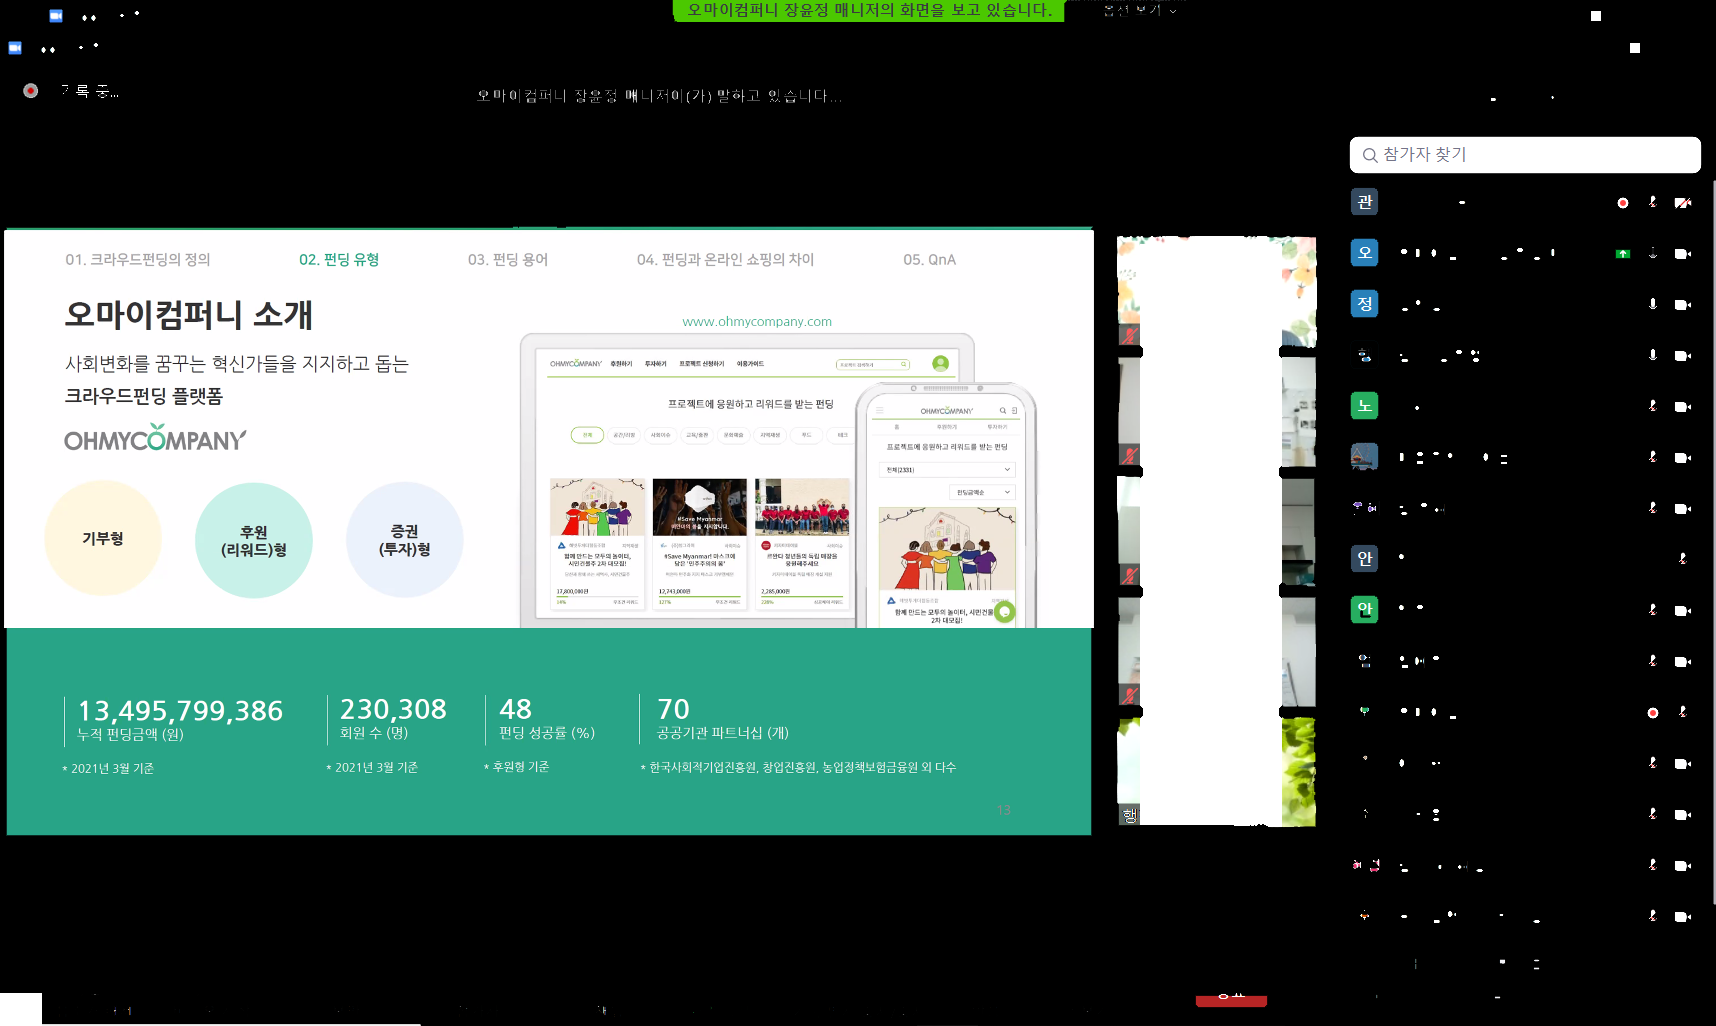Click the 48 funding success rate
This screenshot has width=1716, height=1026.
point(515,709)
